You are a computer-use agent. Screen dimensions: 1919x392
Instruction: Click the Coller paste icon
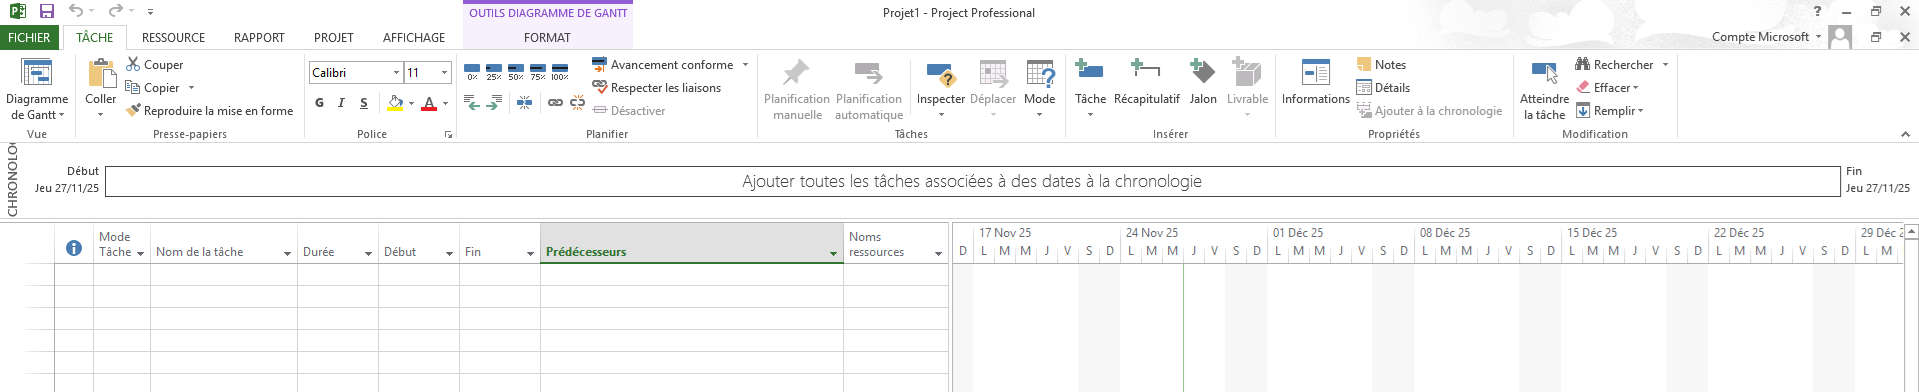101,74
